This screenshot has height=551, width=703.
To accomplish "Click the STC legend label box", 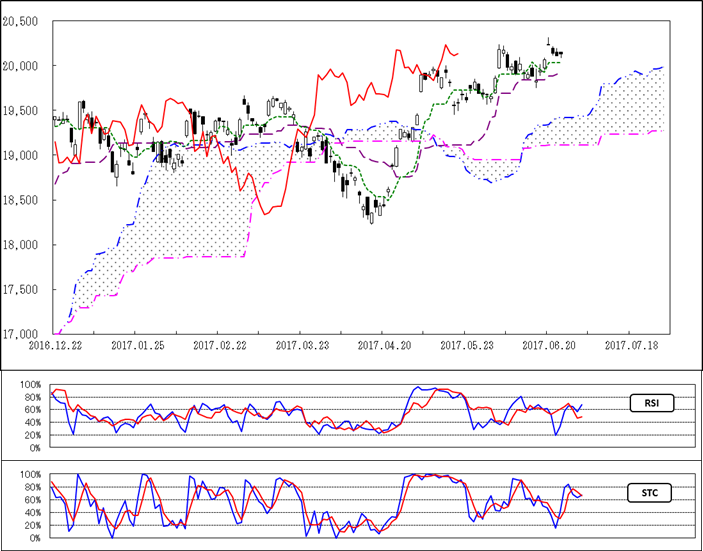I will [x=651, y=493].
